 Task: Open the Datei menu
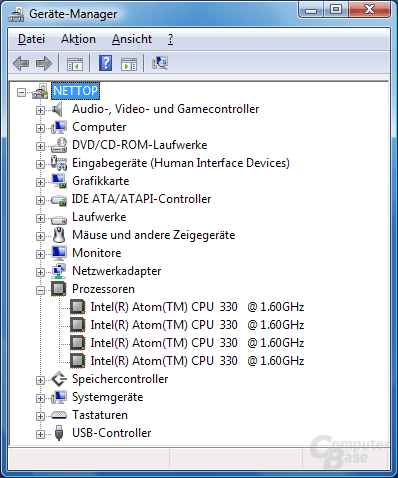coord(31,39)
